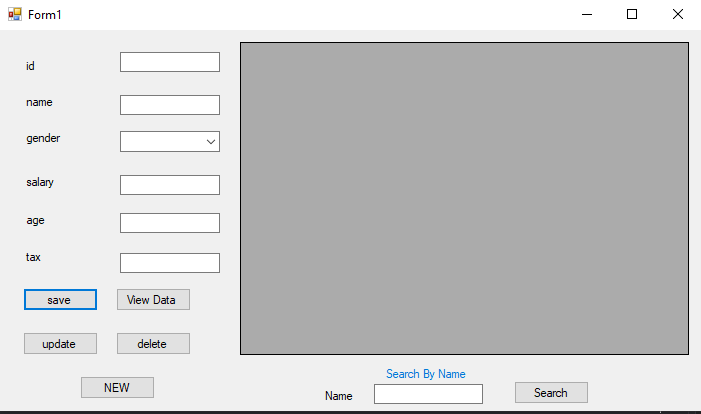The width and height of the screenshot is (701, 414).
Task: Focus the age text field
Action: [170, 223]
